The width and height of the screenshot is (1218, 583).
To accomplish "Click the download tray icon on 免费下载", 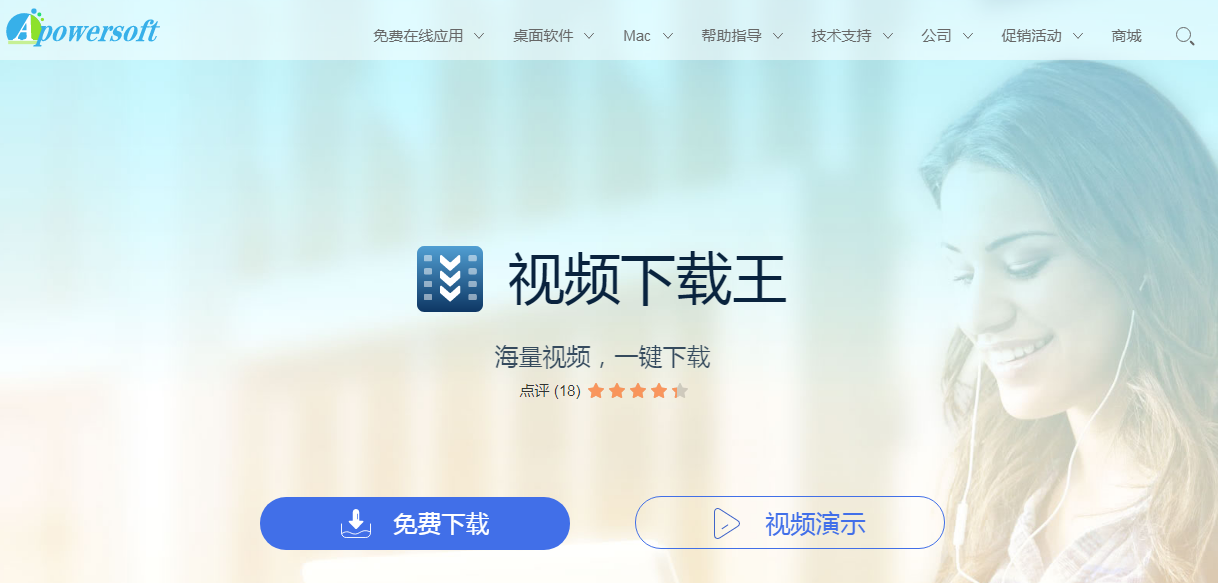I will [x=356, y=523].
